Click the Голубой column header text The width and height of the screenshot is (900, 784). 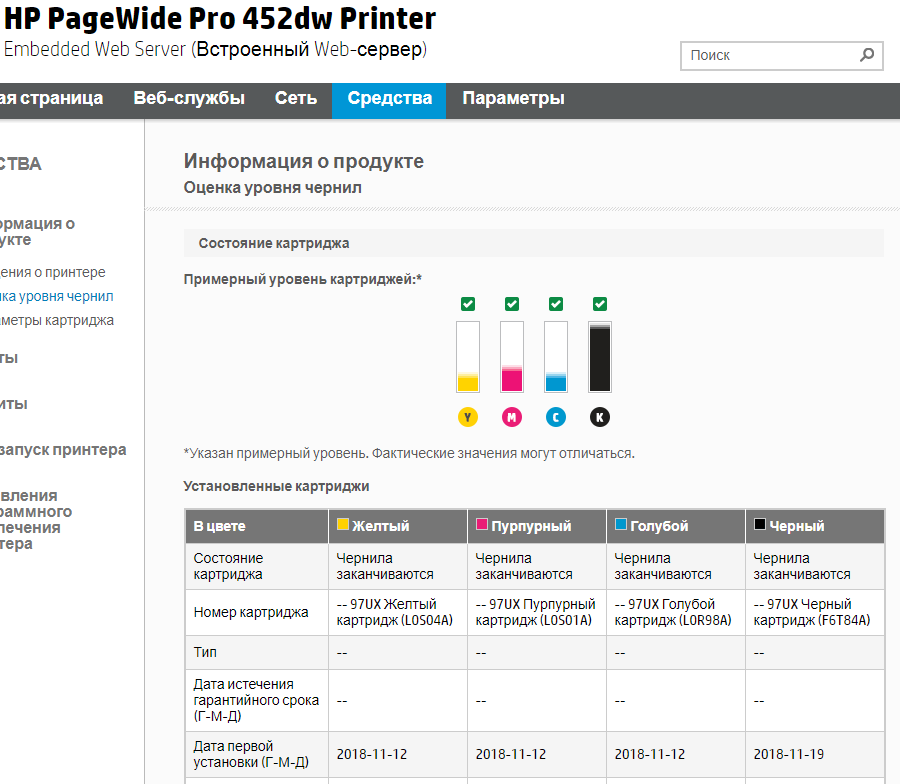[x=659, y=526]
